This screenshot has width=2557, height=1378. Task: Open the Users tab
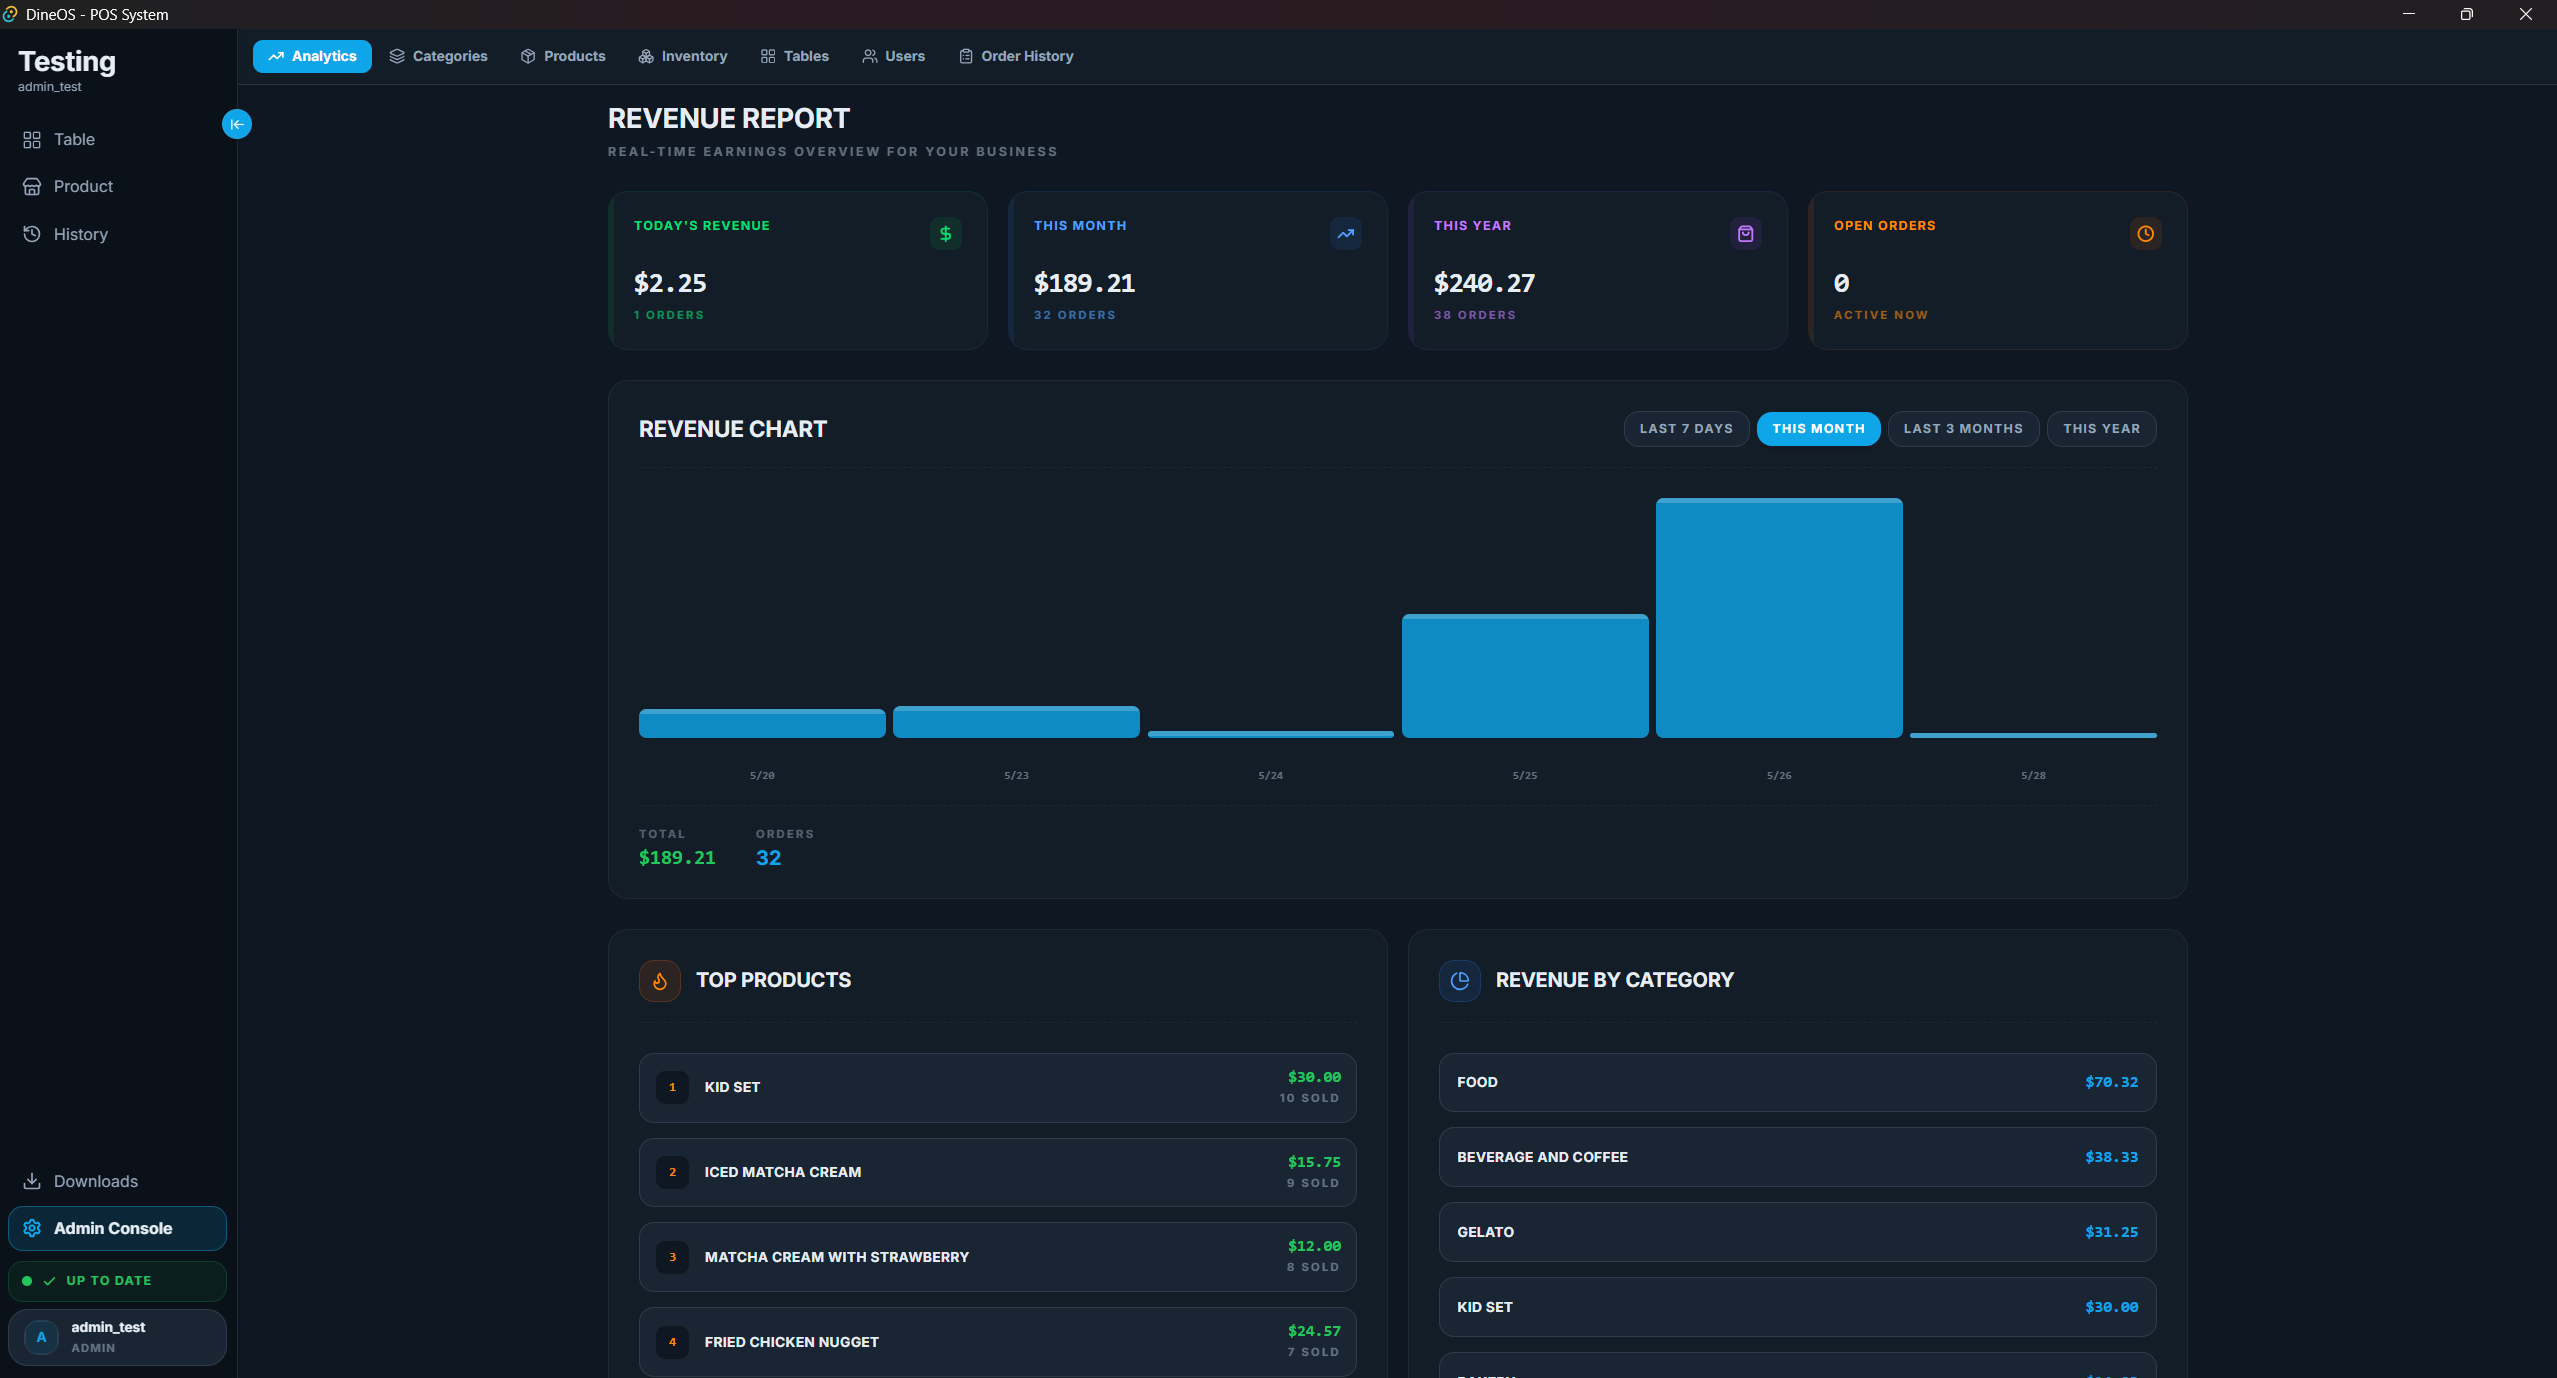[894, 56]
